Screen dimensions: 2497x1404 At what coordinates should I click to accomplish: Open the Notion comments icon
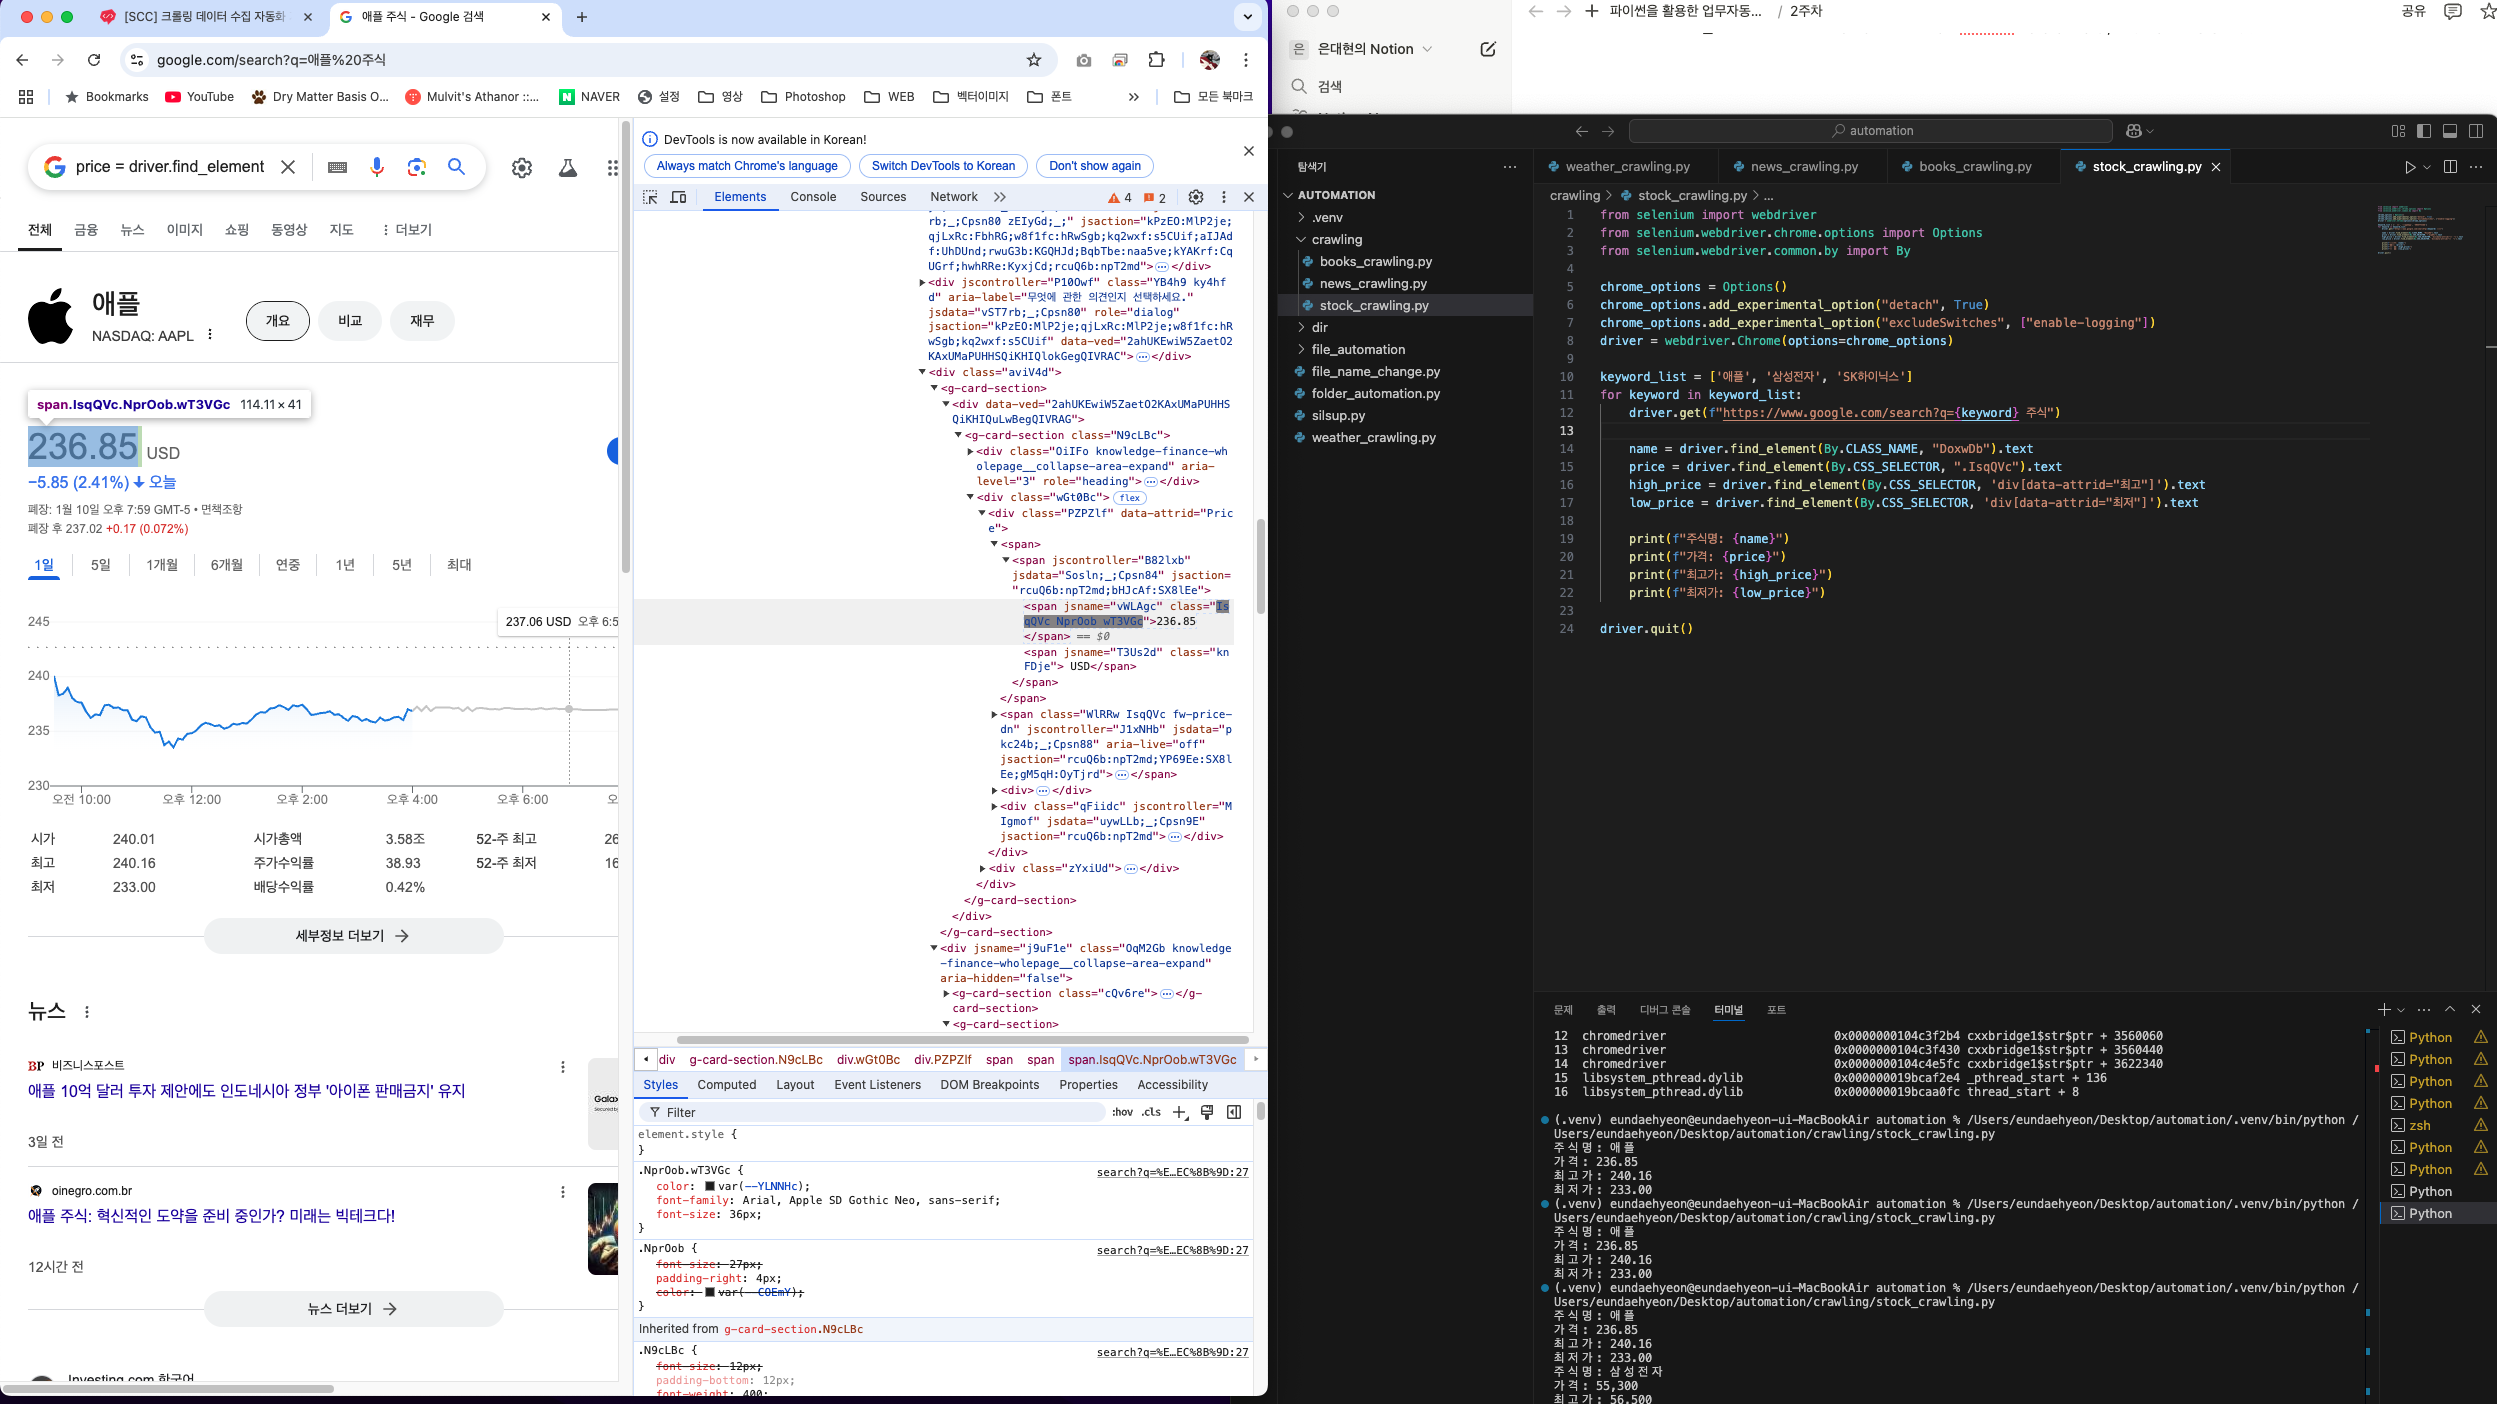[x=2453, y=11]
